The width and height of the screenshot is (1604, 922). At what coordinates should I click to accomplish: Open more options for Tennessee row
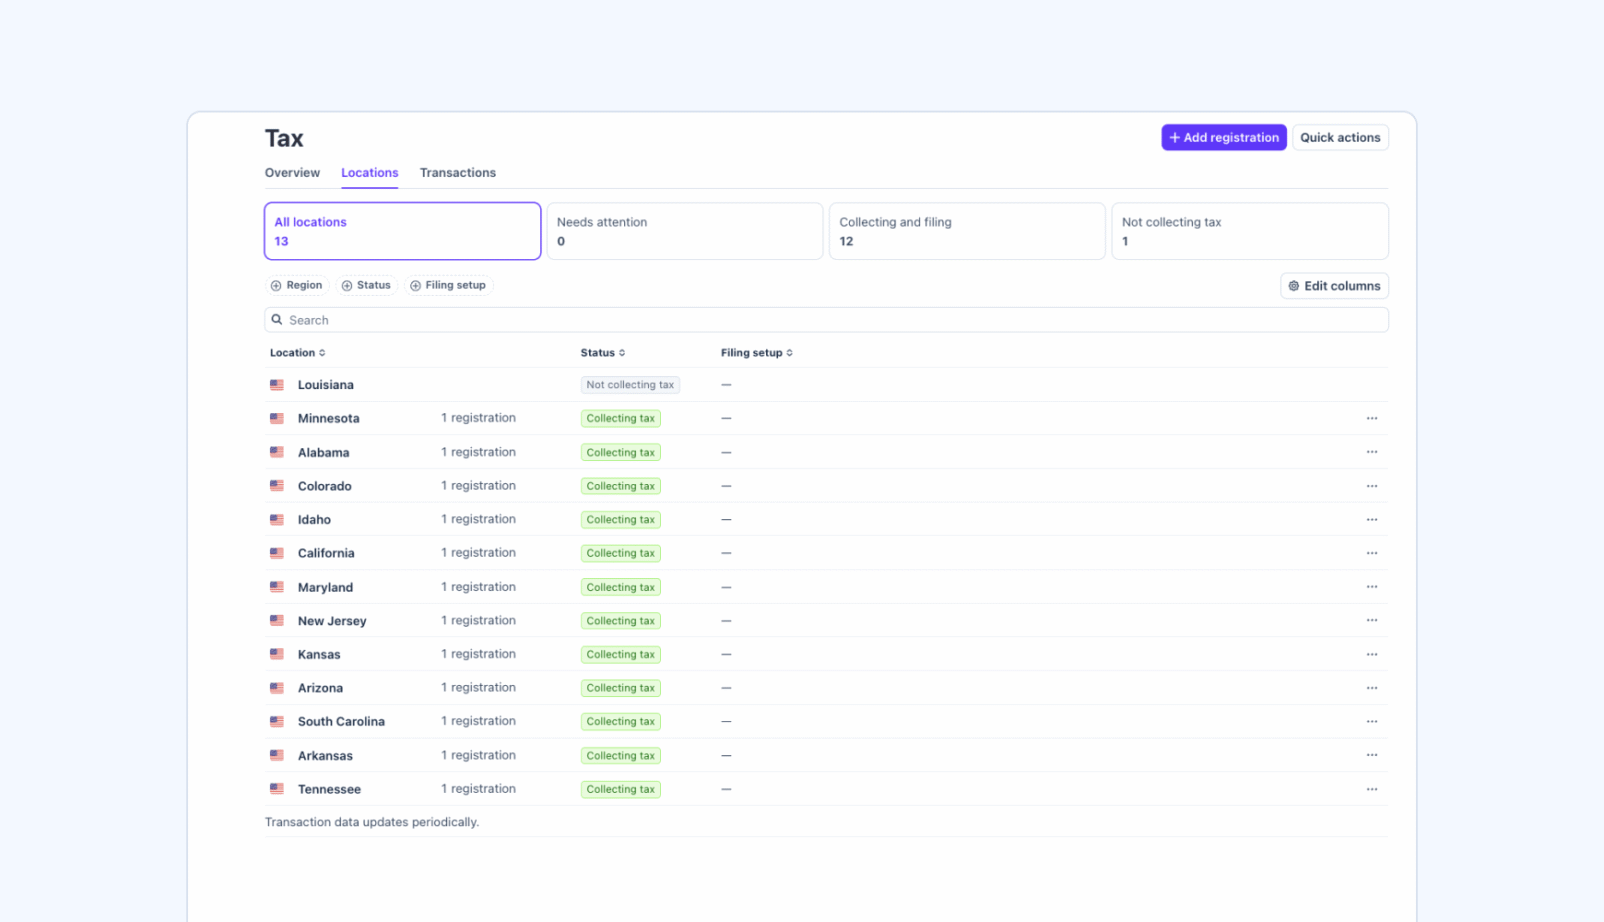1371,789
